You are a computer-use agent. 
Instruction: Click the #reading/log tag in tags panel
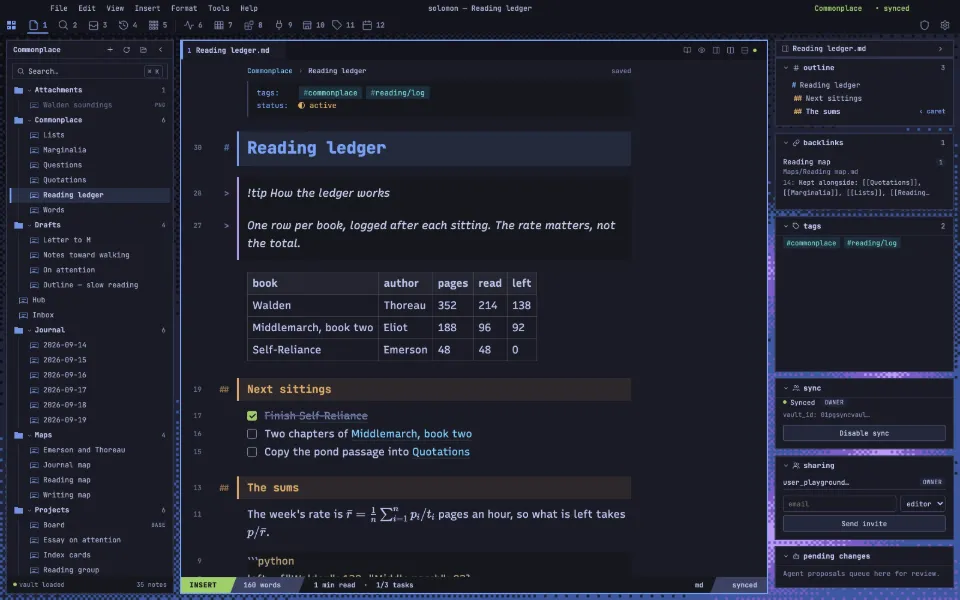coord(871,243)
